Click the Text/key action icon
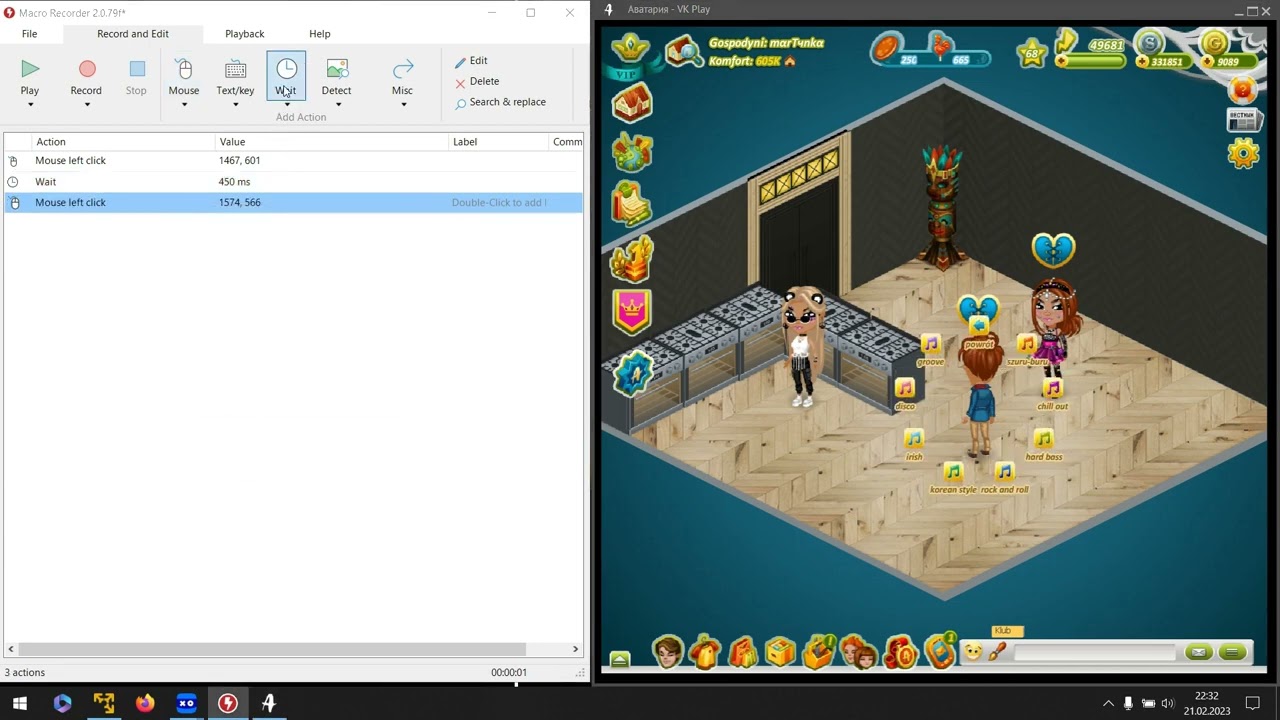This screenshot has width=1280, height=720. click(236, 69)
